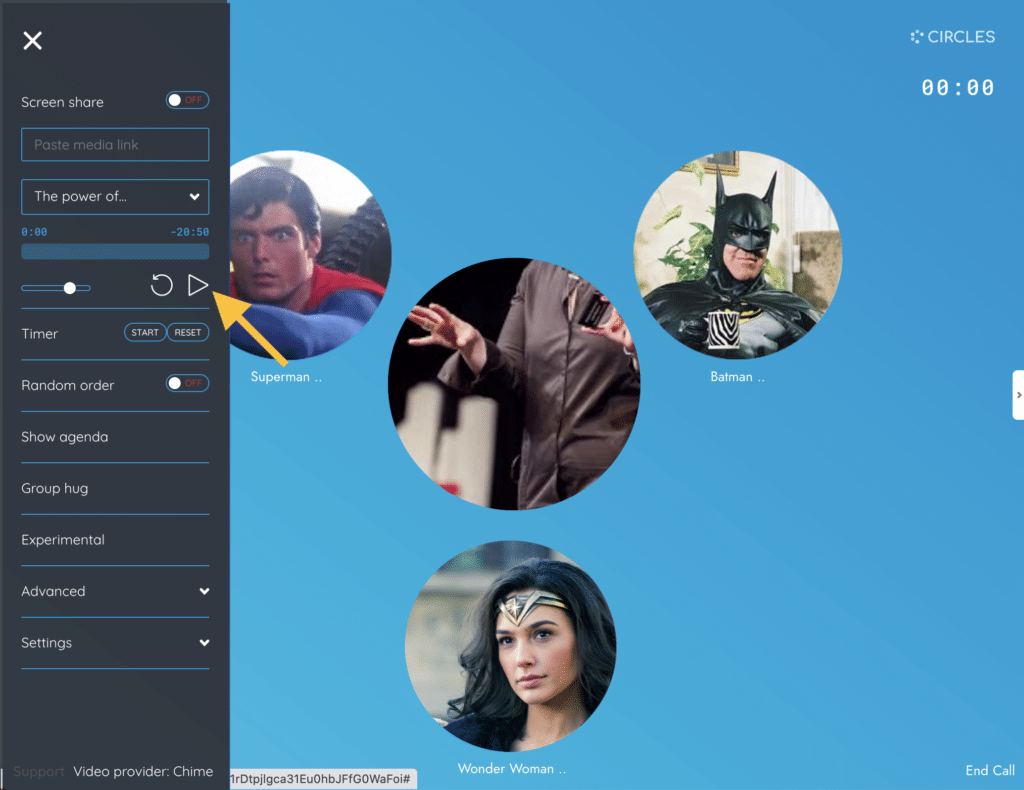1024x790 pixels.
Task: Click the Paste media link field
Action: pos(115,144)
